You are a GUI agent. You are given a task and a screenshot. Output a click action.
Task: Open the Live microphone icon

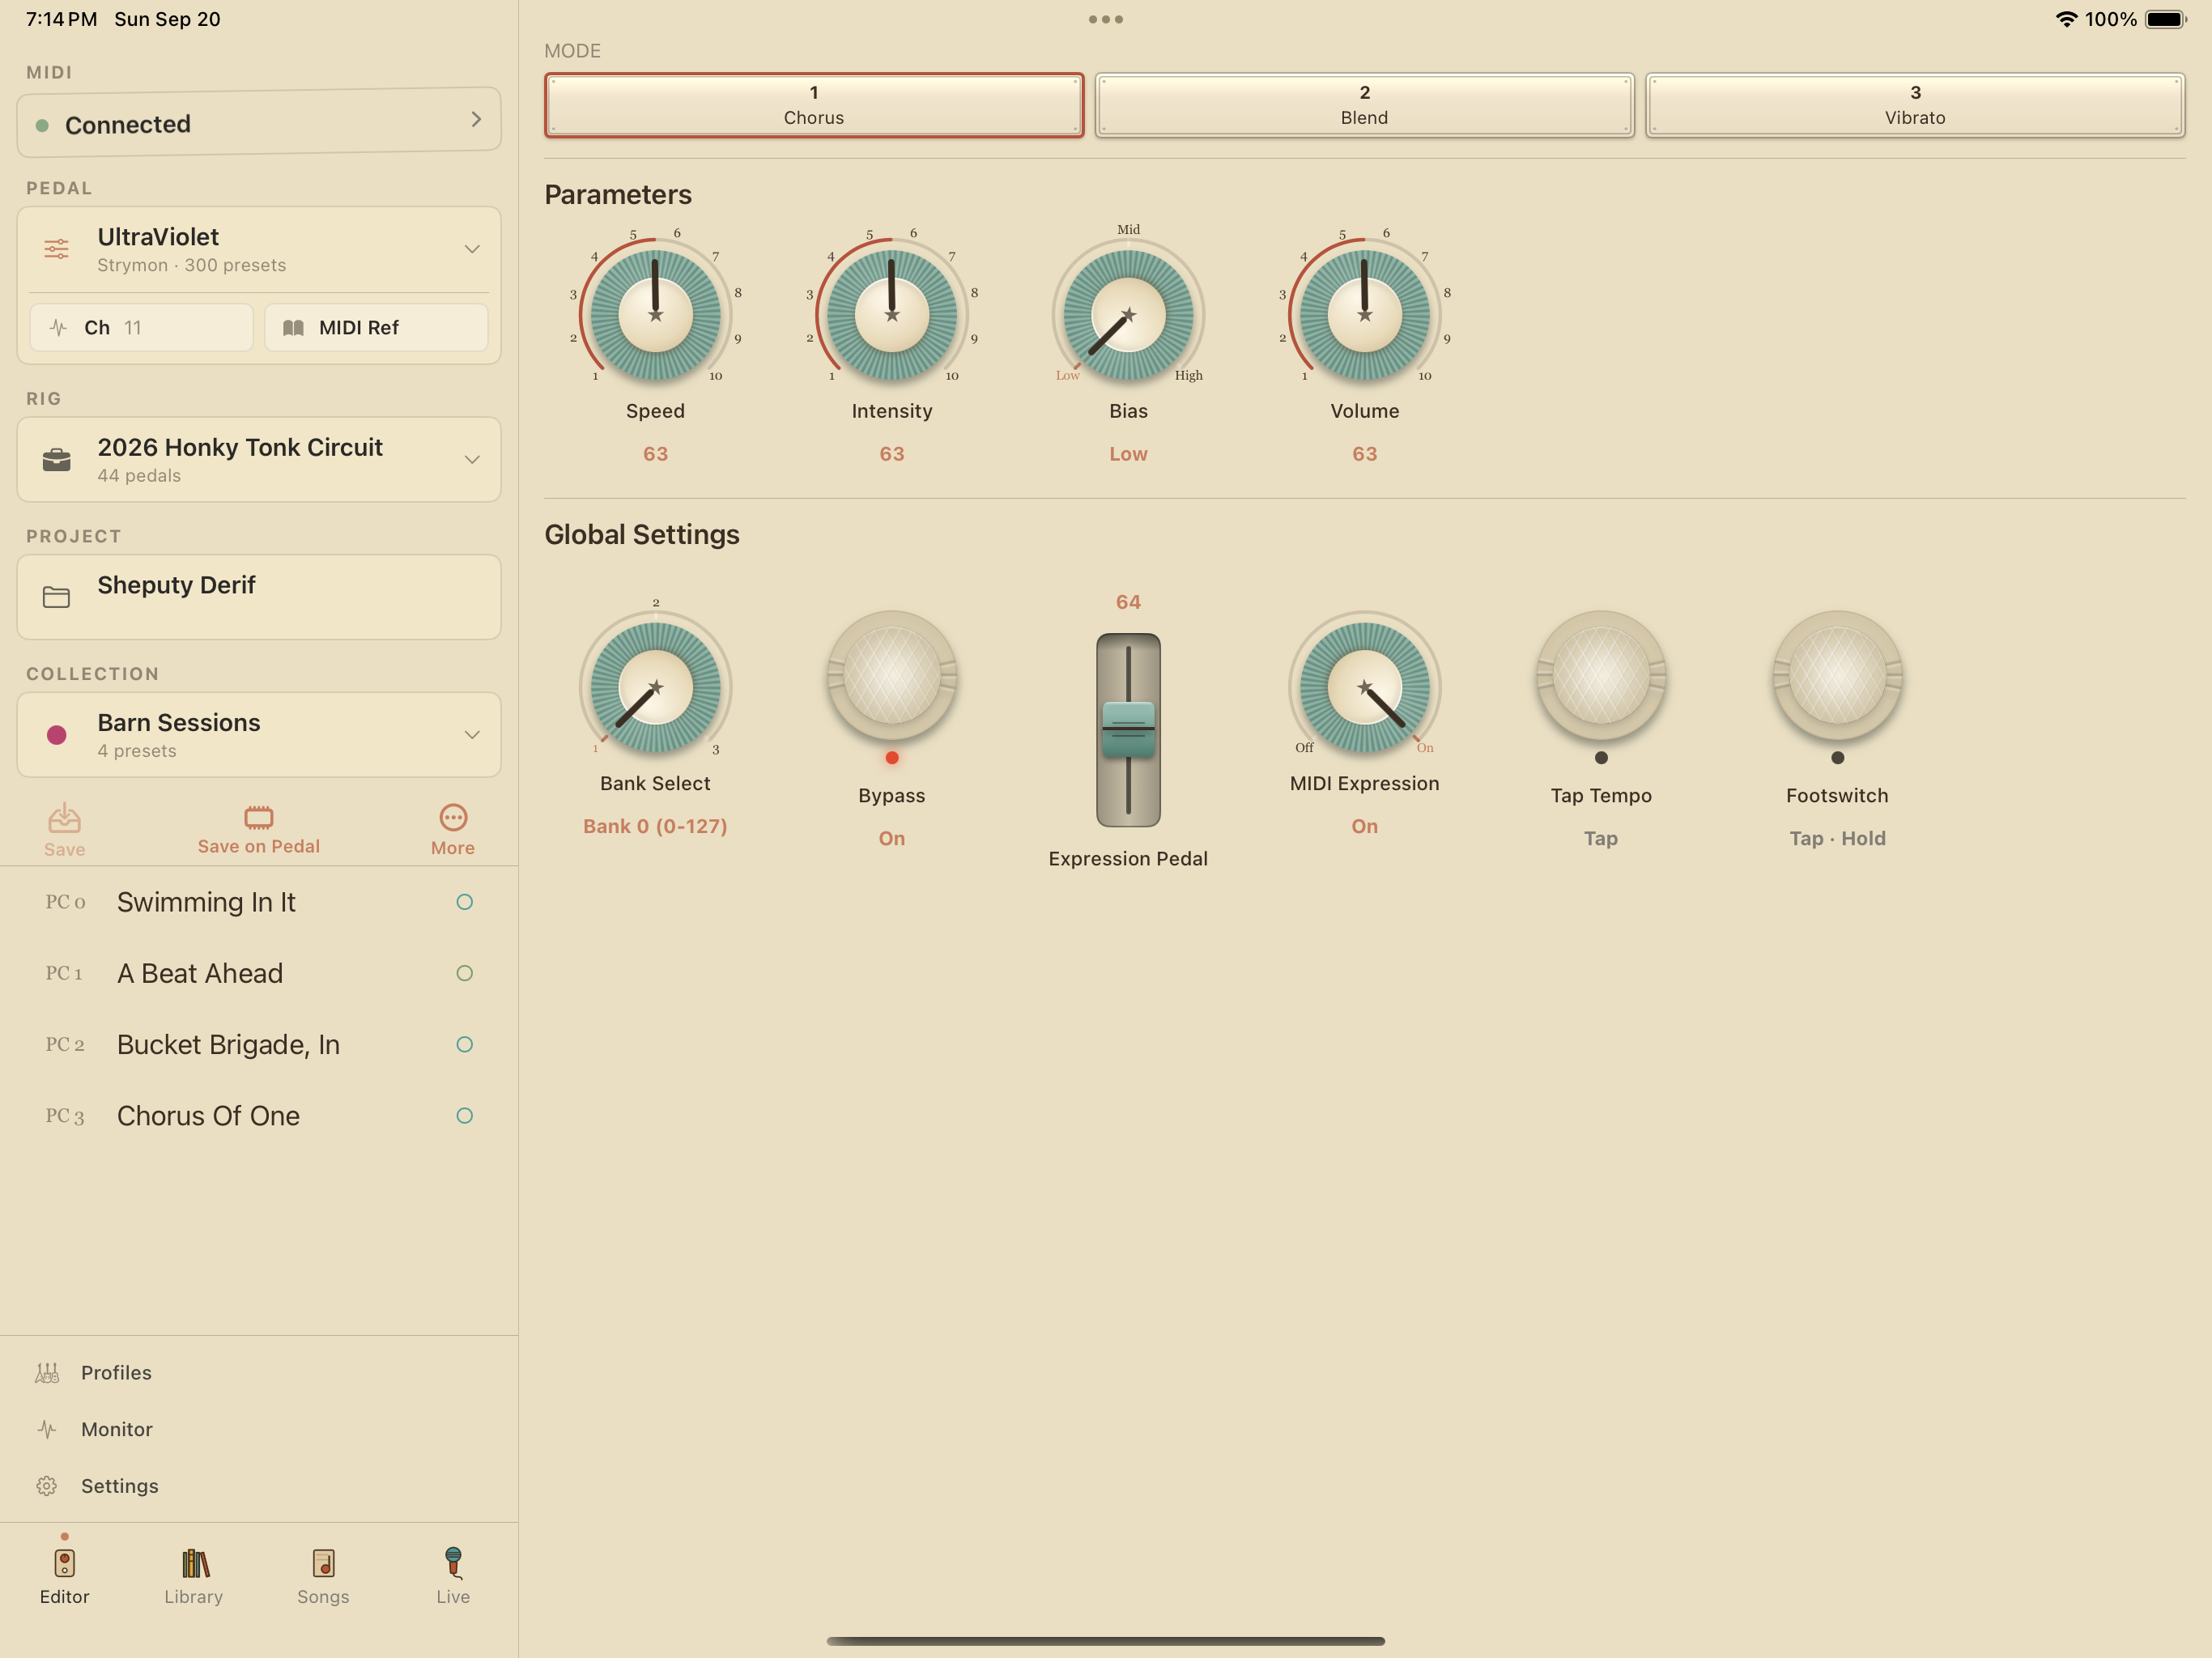(453, 1562)
